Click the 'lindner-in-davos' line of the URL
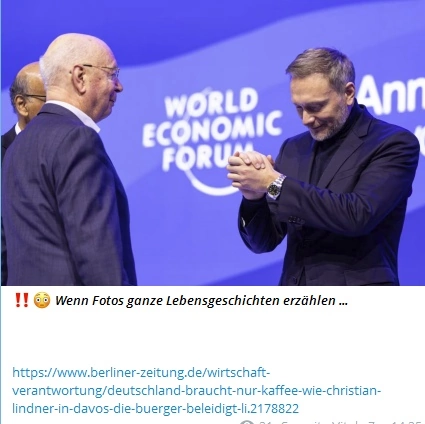The height and width of the screenshot is (424, 425). [155, 408]
